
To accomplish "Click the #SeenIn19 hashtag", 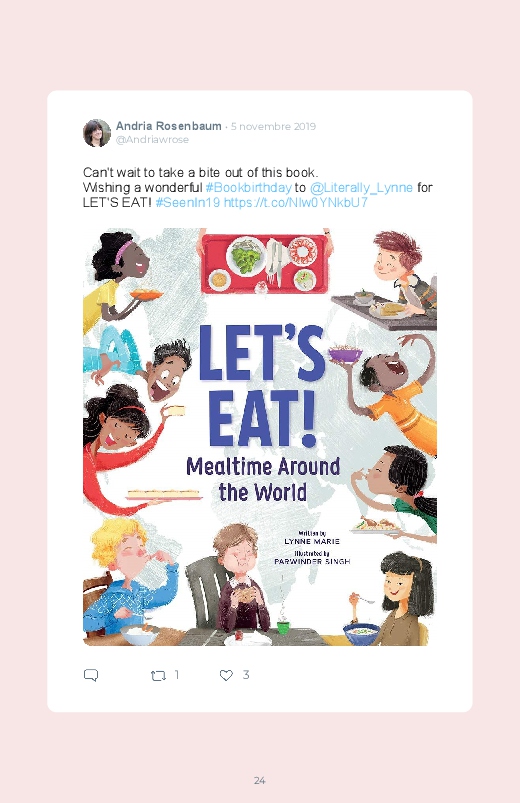I will pyautogui.click(x=188, y=202).
